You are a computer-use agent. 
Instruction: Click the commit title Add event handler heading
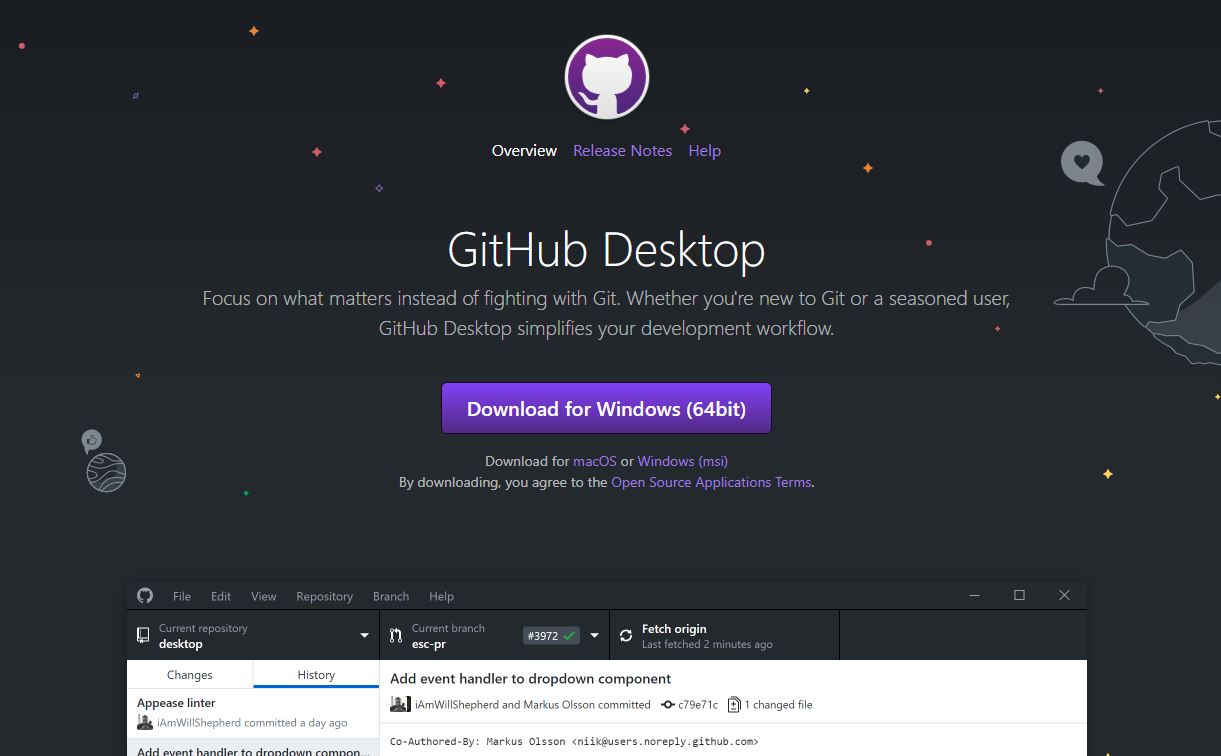point(530,678)
